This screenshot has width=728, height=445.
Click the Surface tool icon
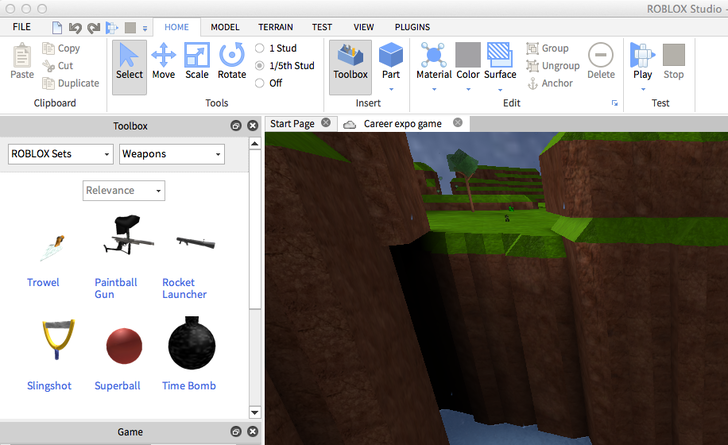tap(500, 55)
